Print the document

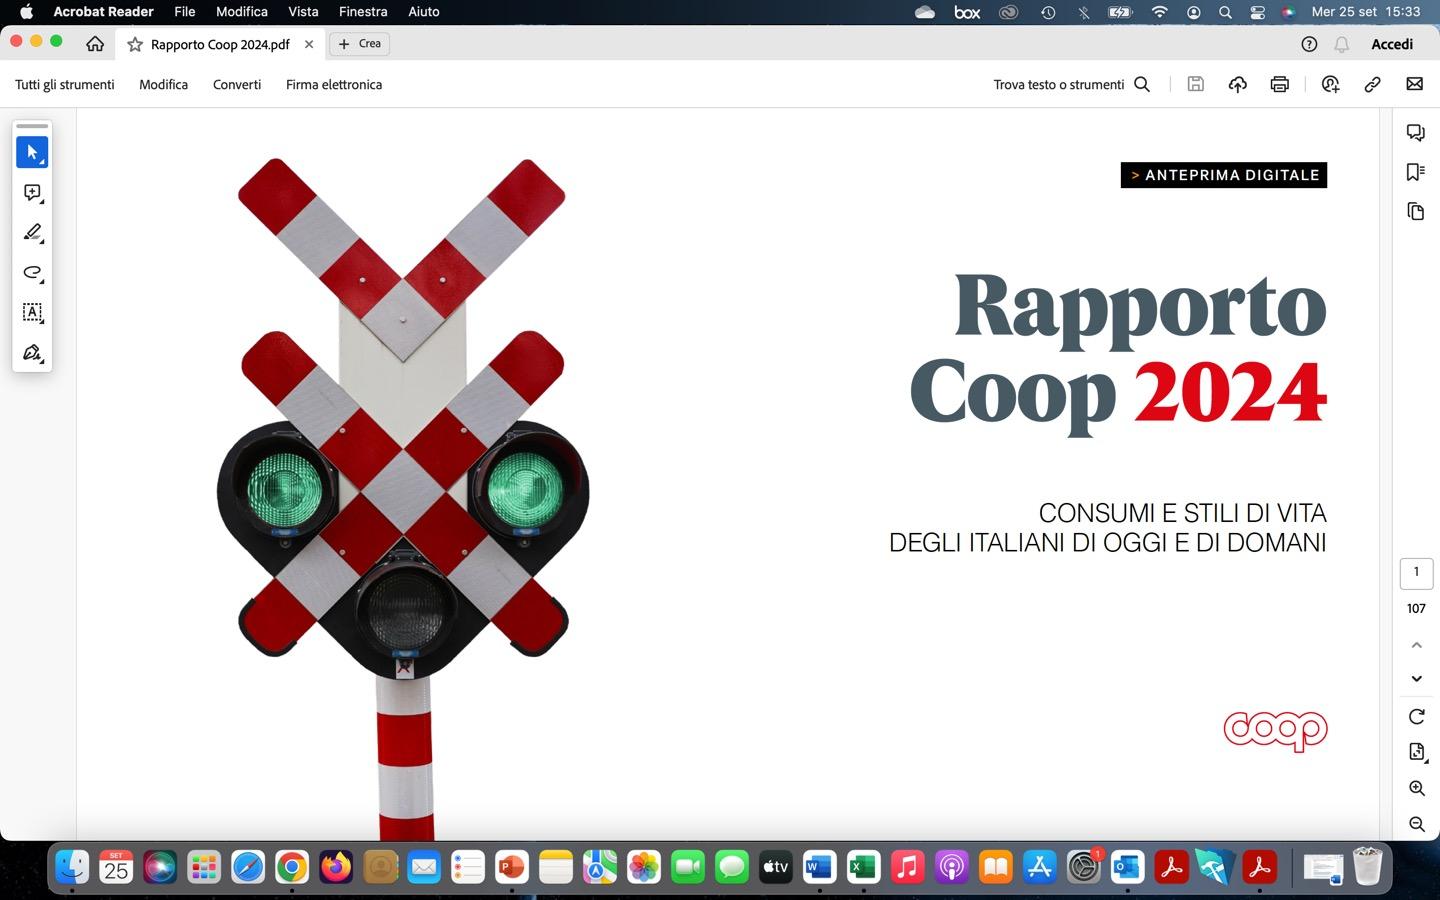tap(1280, 84)
